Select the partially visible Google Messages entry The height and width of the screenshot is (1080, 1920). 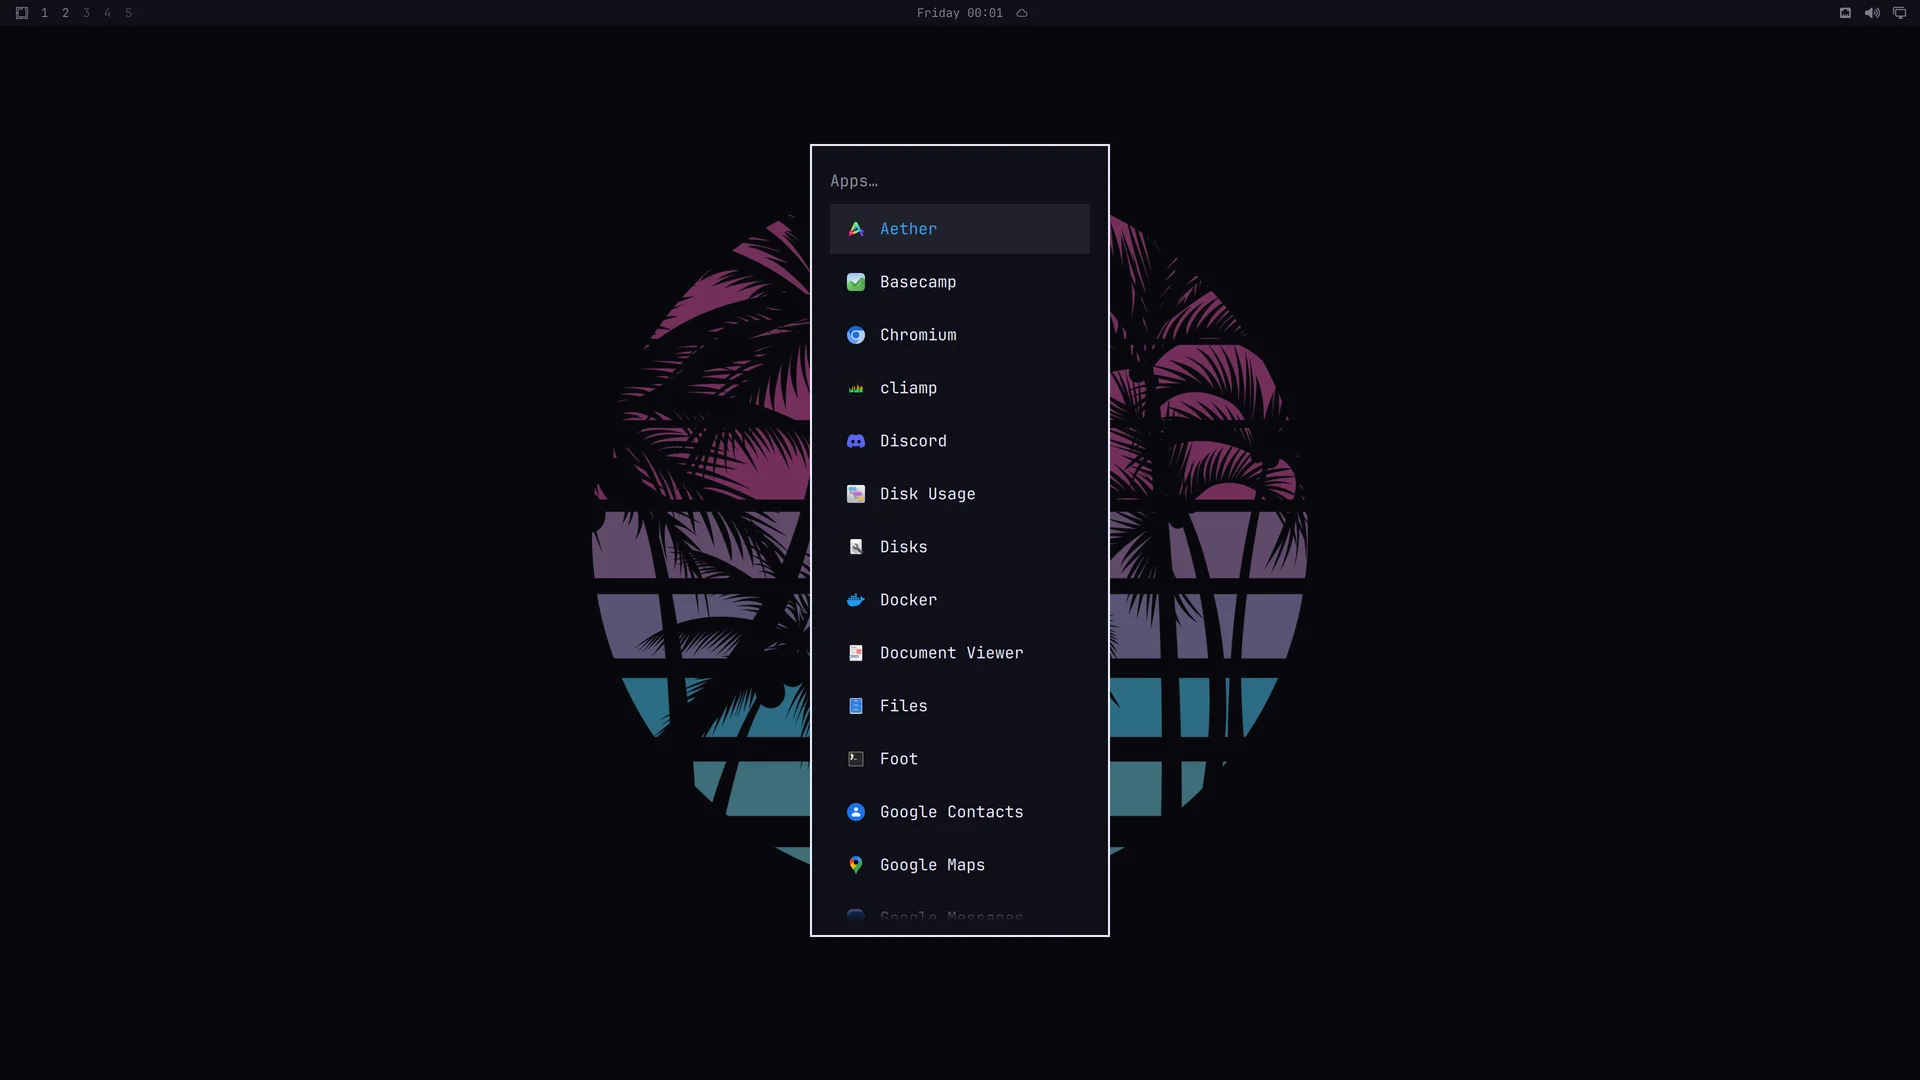(x=960, y=917)
